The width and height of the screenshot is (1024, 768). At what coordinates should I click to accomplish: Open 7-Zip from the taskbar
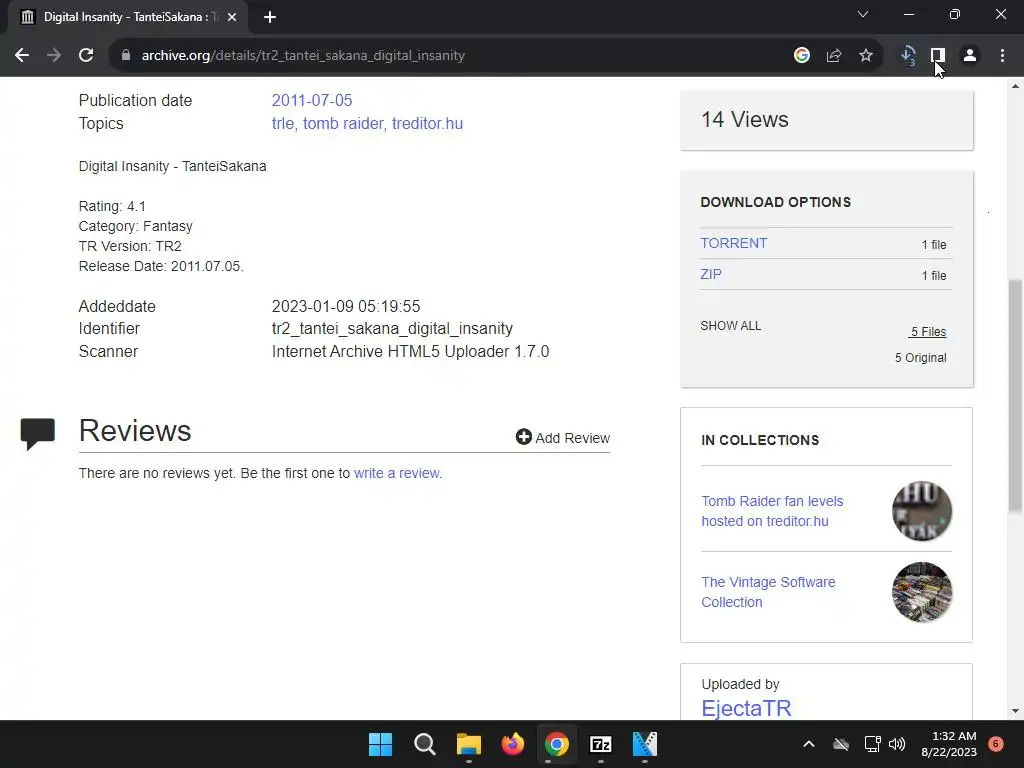(x=601, y=744)
